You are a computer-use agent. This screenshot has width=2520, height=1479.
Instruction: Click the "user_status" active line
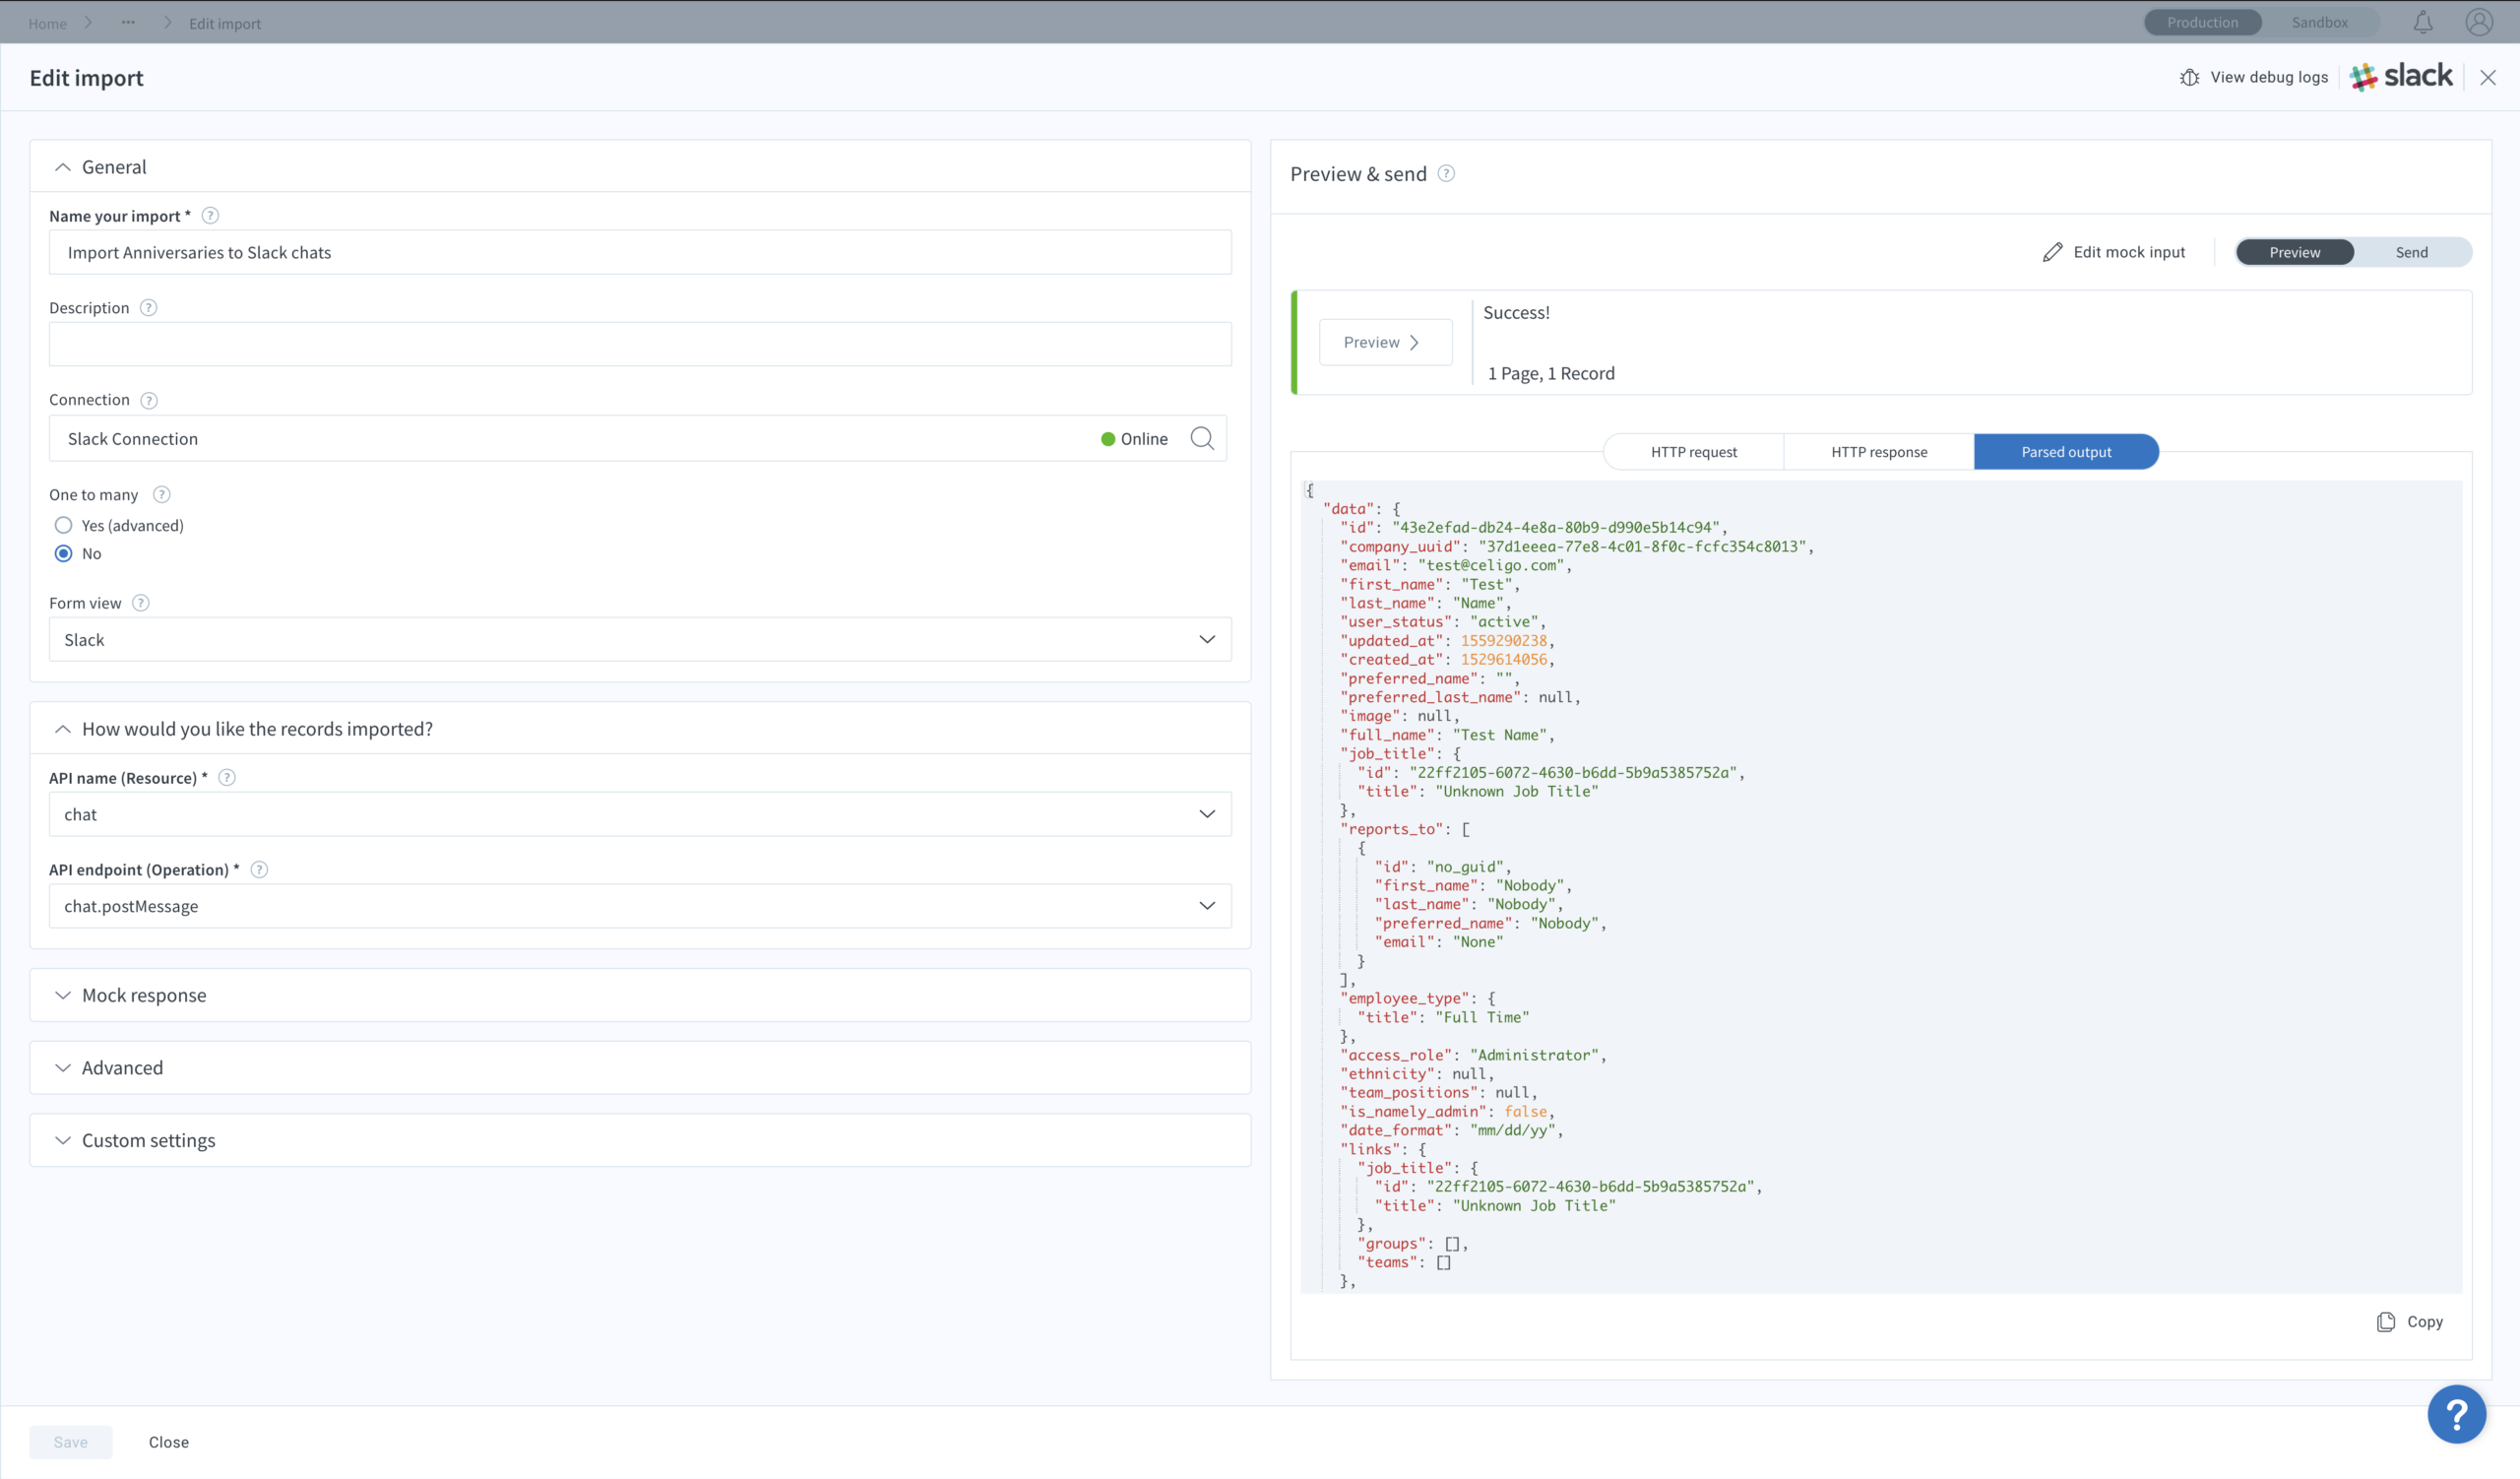pos(1443,622)
